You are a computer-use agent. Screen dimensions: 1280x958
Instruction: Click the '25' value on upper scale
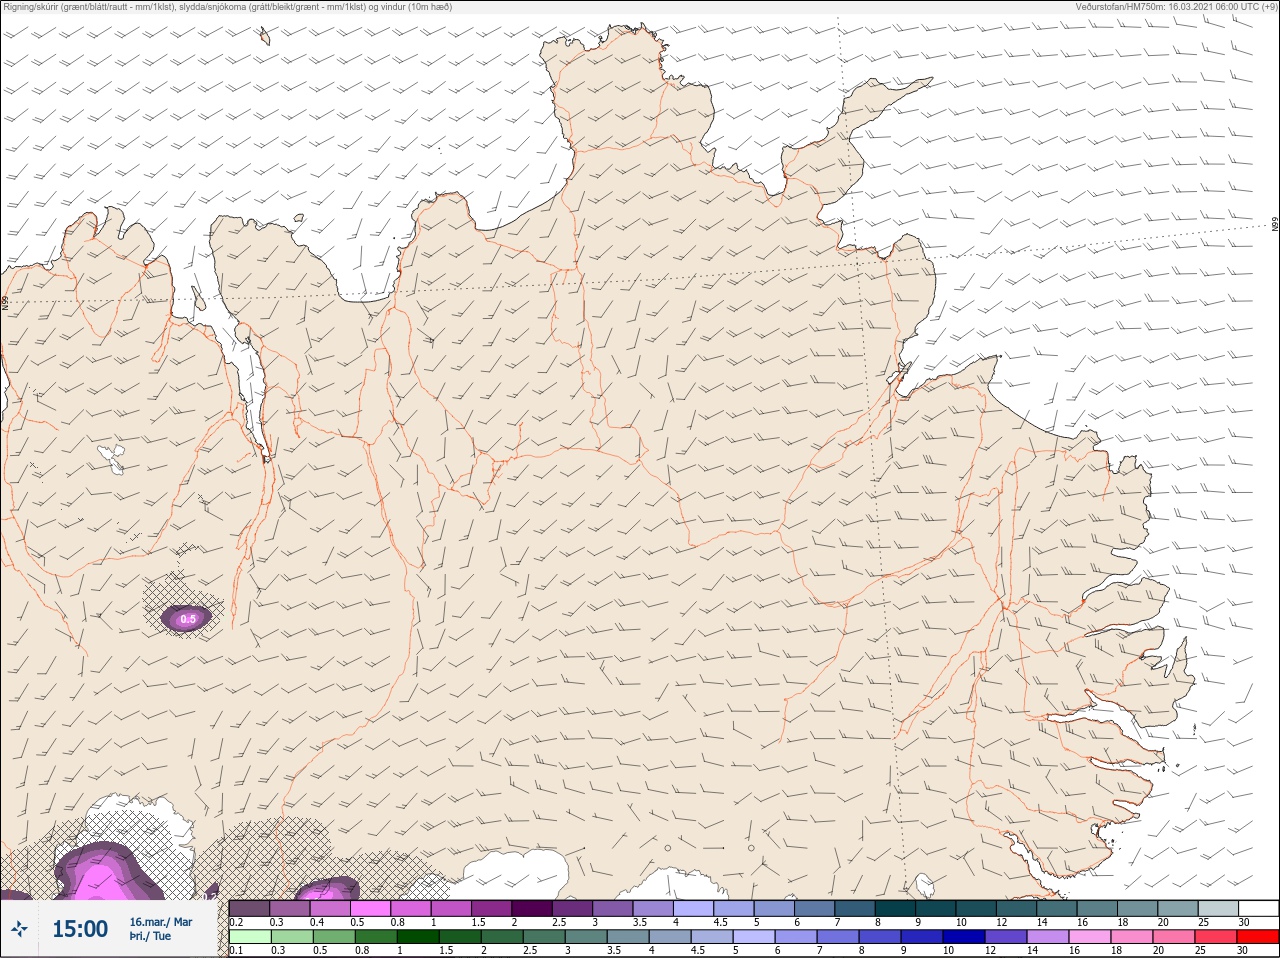[1203, 922]
